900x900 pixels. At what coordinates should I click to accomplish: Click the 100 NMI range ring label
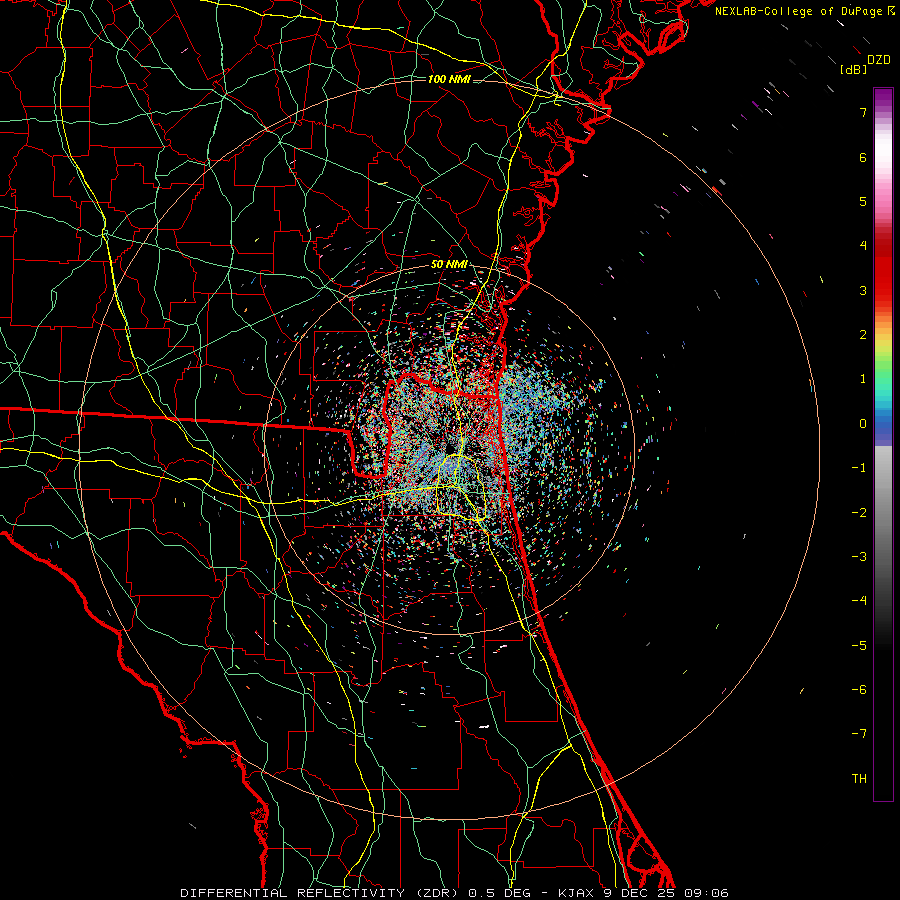coord(449,79)
